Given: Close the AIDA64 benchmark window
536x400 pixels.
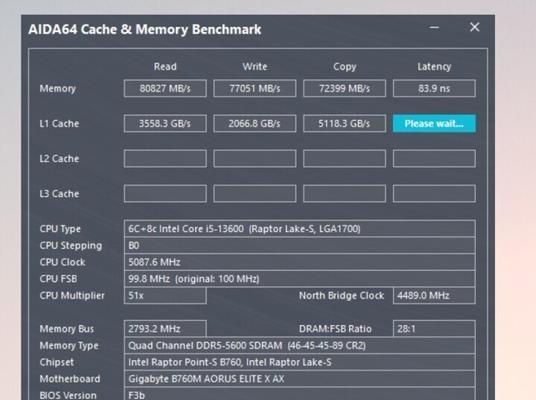Looking at the screenshot, I should 474,27.
